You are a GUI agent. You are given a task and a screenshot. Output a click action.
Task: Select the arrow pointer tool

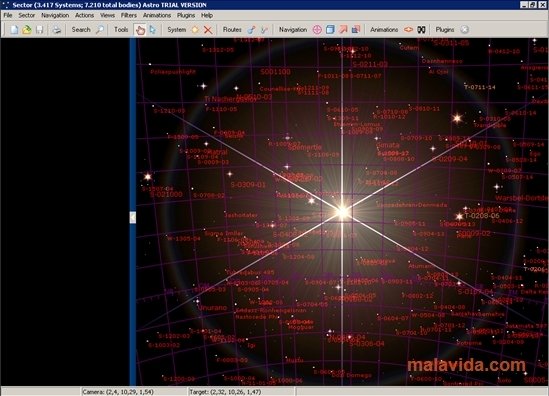pyautogui.click(x=153, y=30)
